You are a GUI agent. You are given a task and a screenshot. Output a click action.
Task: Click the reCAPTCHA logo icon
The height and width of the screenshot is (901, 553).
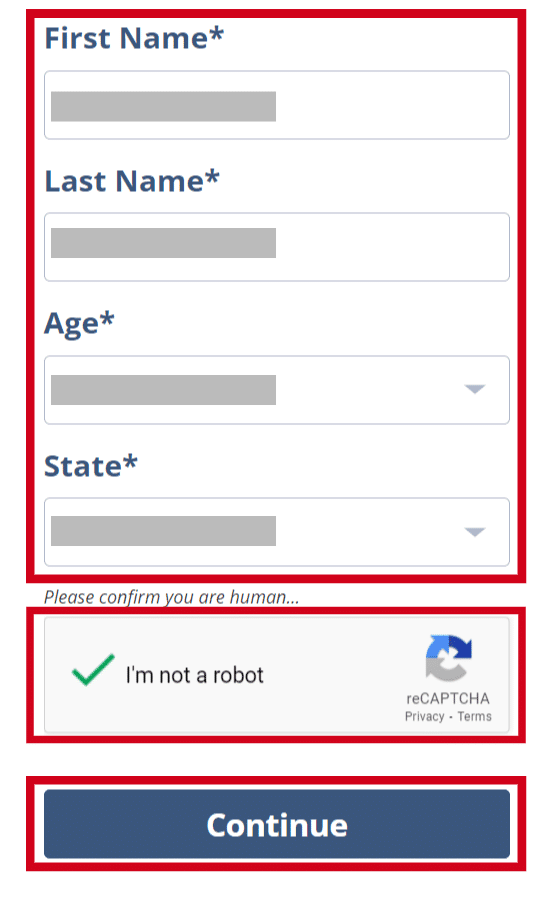[x=448, y=658]
